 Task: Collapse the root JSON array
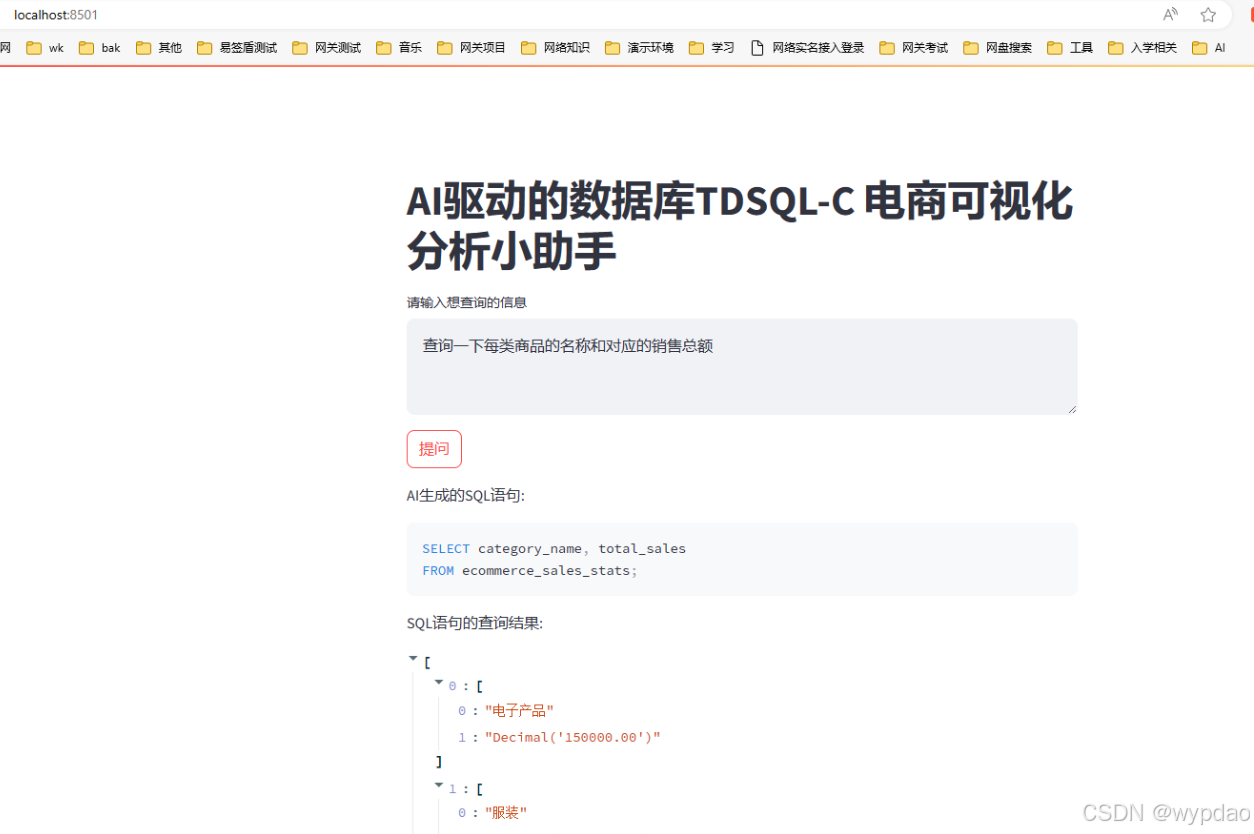[x=413, y=658]
